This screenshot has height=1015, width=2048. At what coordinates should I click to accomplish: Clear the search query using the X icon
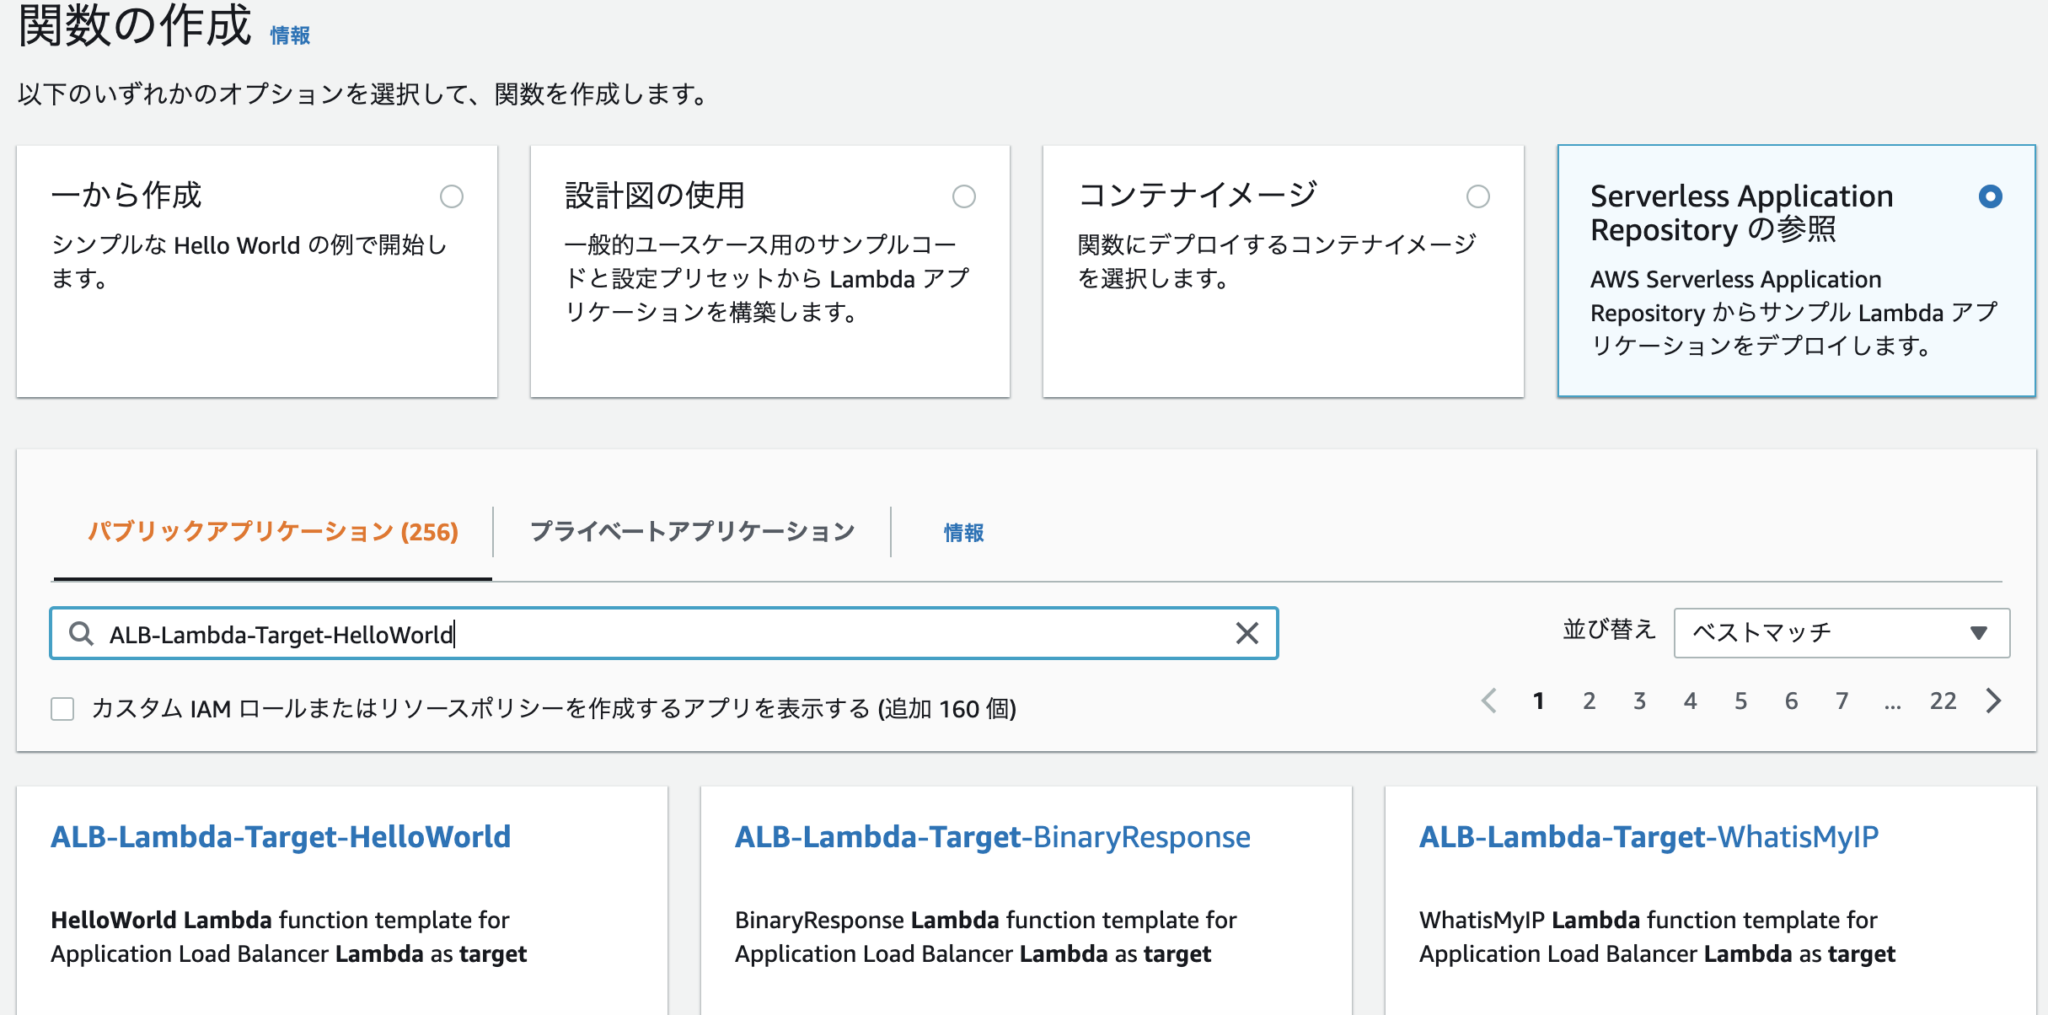[x=1246, y=633]
